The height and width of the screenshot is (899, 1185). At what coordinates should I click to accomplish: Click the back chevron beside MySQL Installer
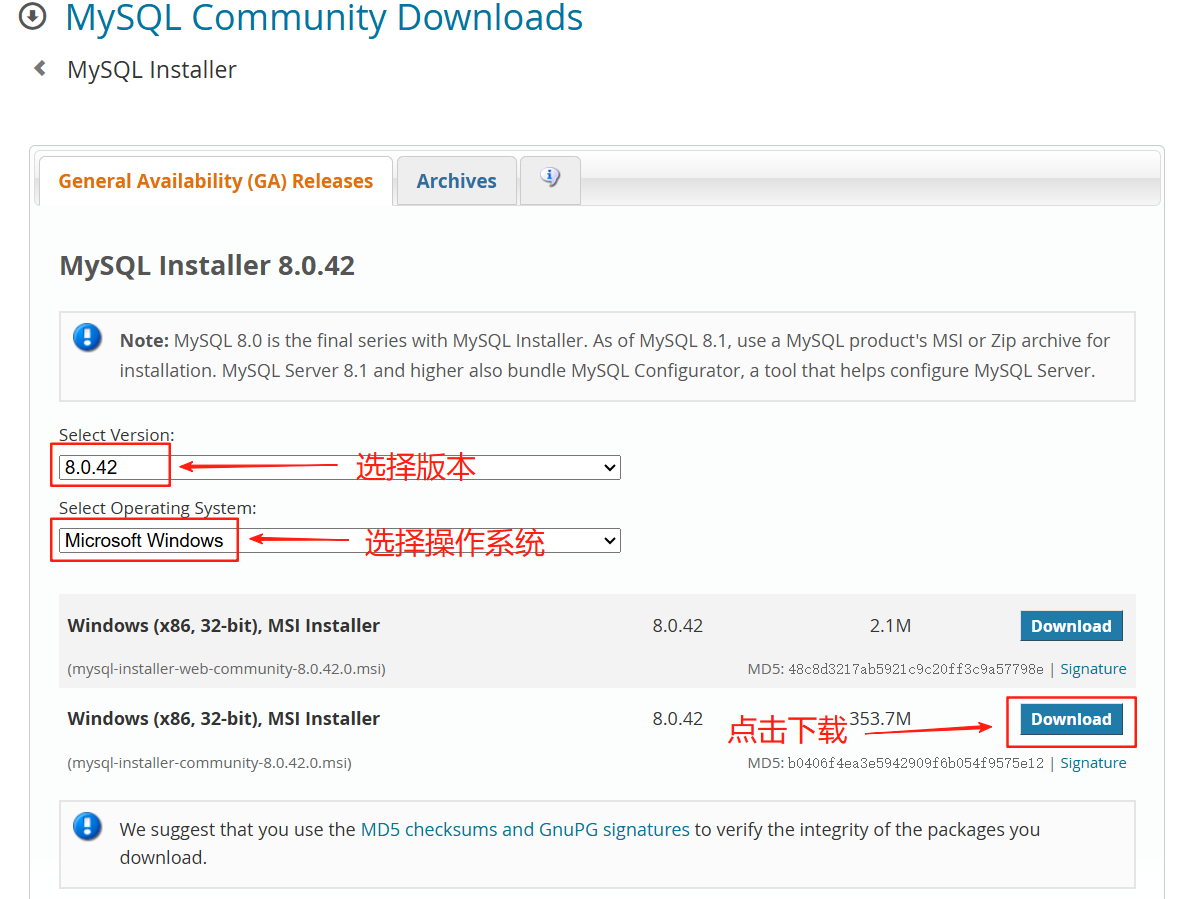[40, 69]
